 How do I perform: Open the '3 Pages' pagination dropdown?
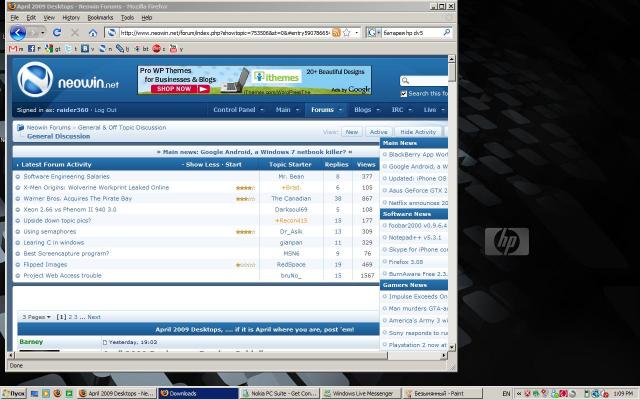point(36,317)
